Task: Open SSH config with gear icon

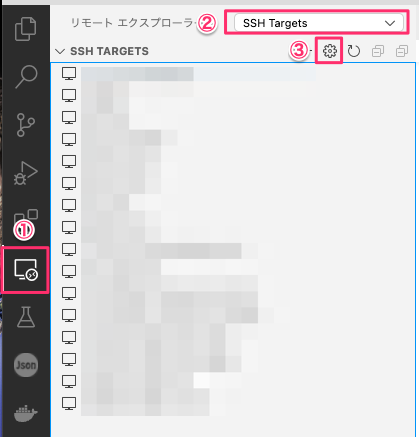Action: (330, 51)
